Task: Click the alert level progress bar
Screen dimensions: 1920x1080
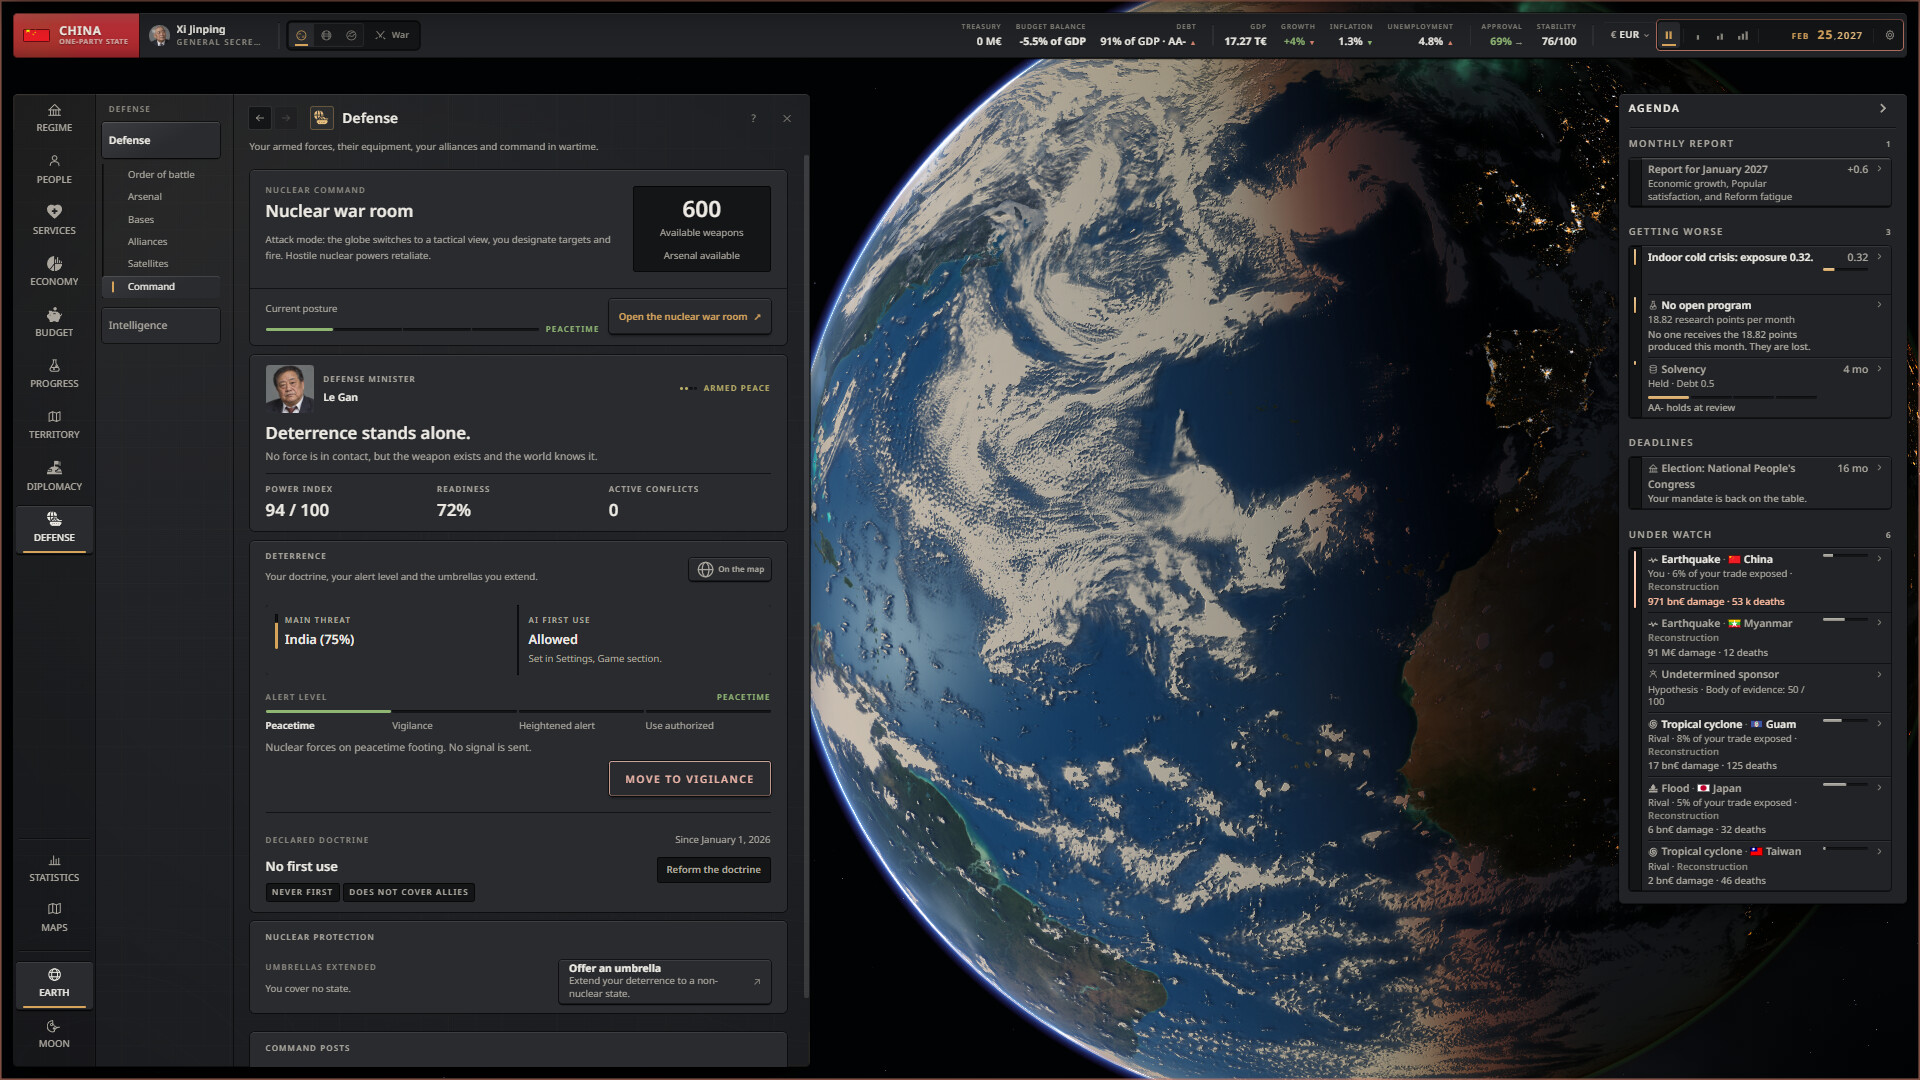Action: click(x=517, y=711)
